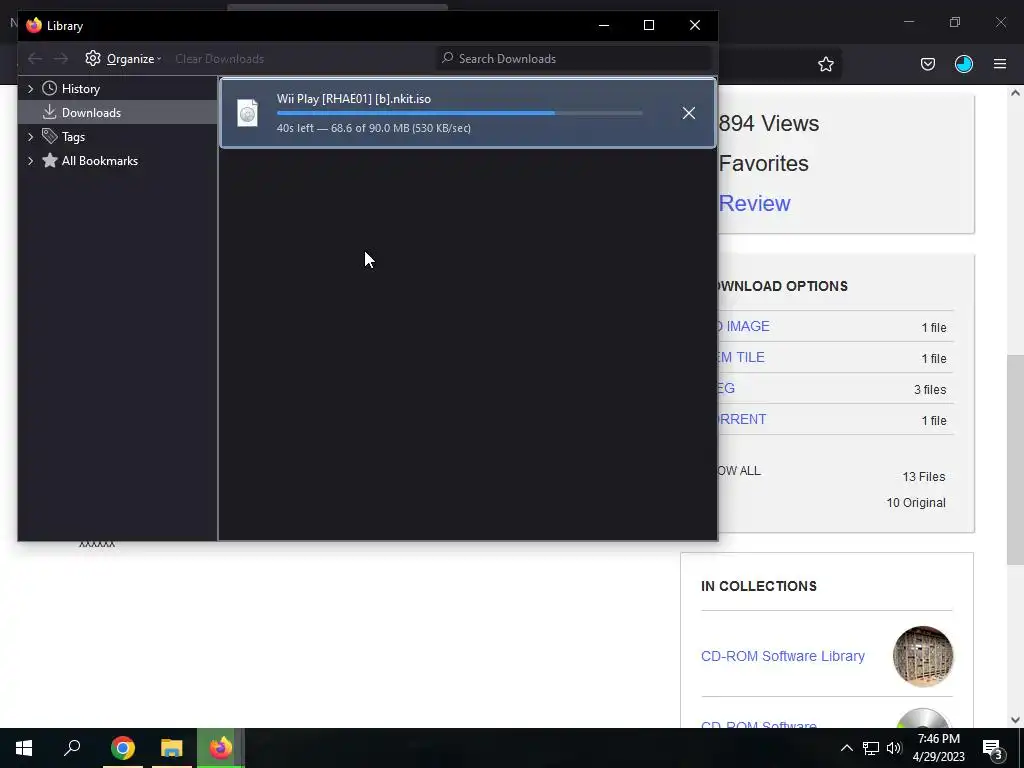This screenshot has width=1024, height=768.
Task: Open the Windows Start menu
Action: 24,748
